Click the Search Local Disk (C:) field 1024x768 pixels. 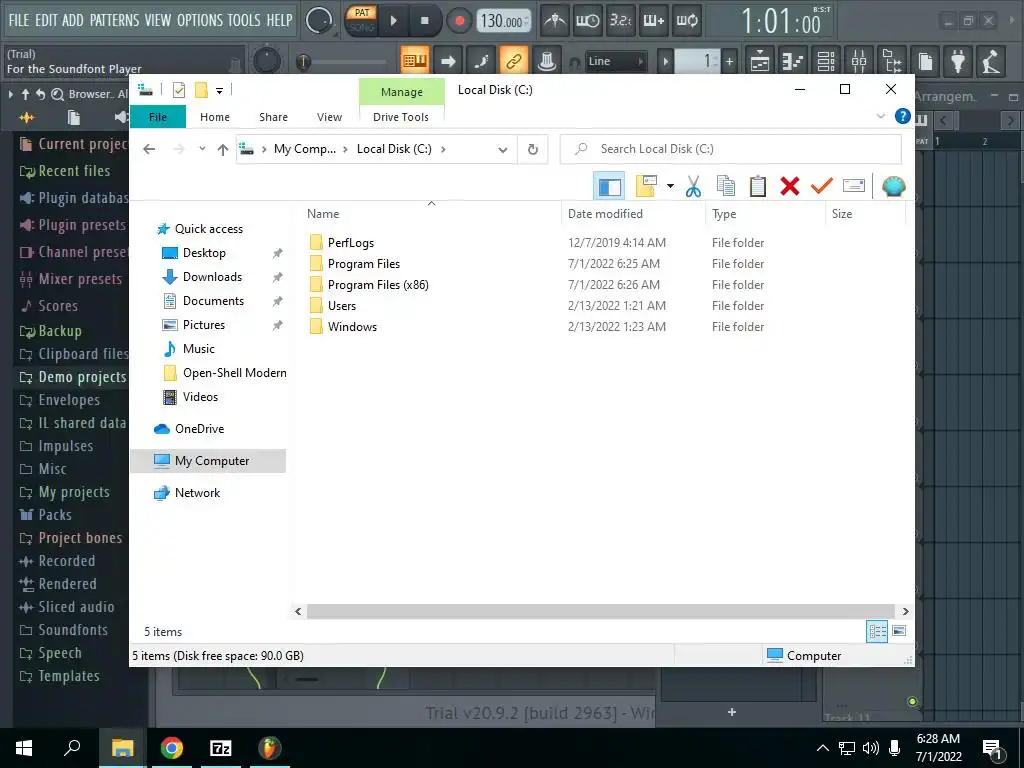click(x=731, y=149)
